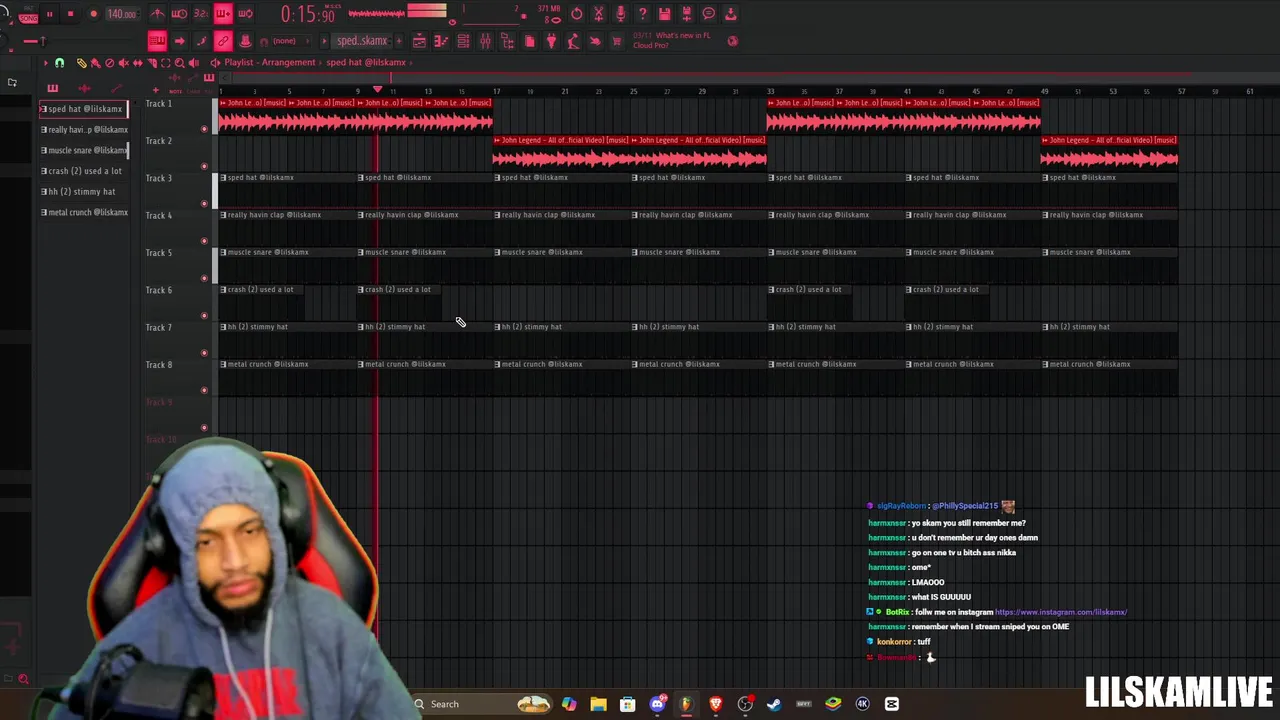Screen dimensions: 1280x720
Task: Open Discord from the taskbar
Action: [x=657, y=704]
